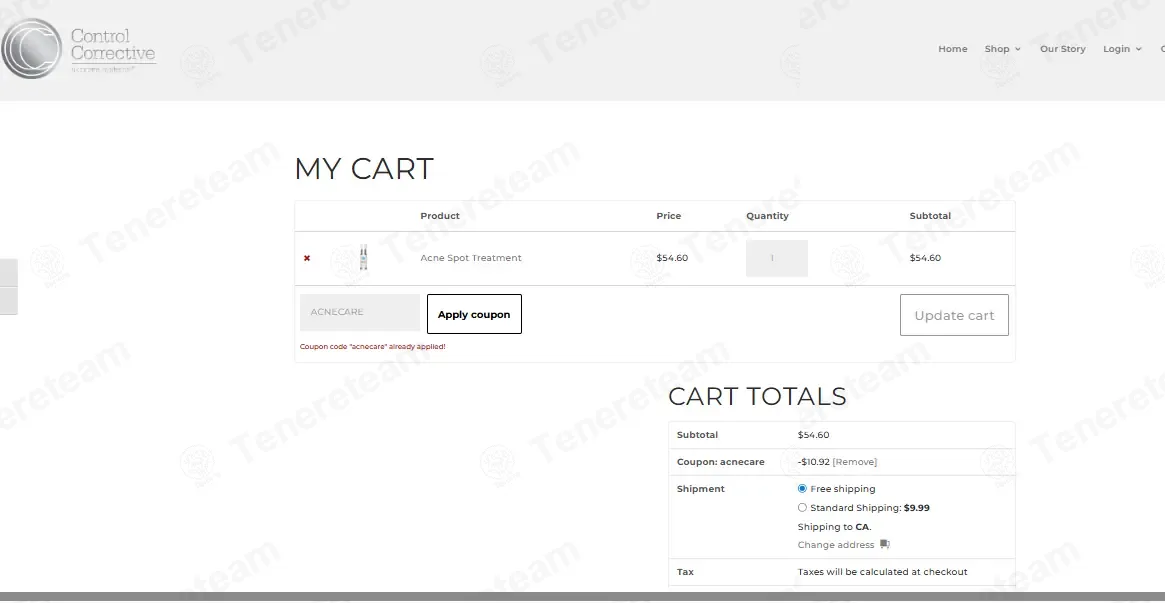Select the Free shipping option
1165x603 pixels.
tap(802, 489)
